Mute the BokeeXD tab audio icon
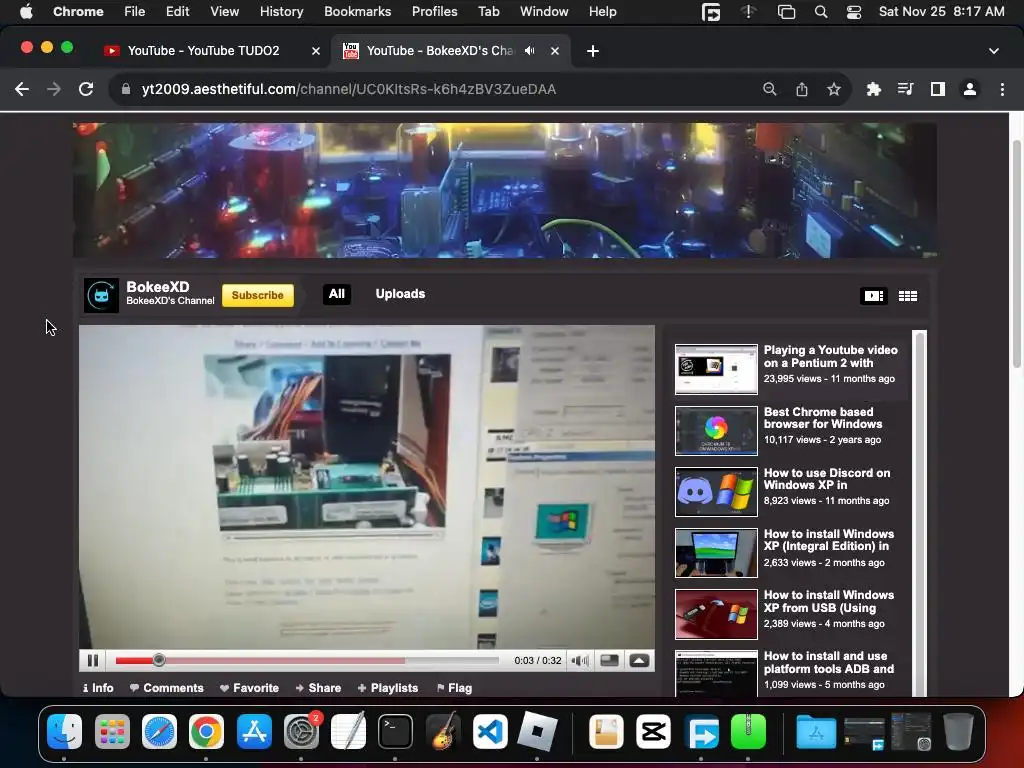The image size is (1024, 768). 530,51
